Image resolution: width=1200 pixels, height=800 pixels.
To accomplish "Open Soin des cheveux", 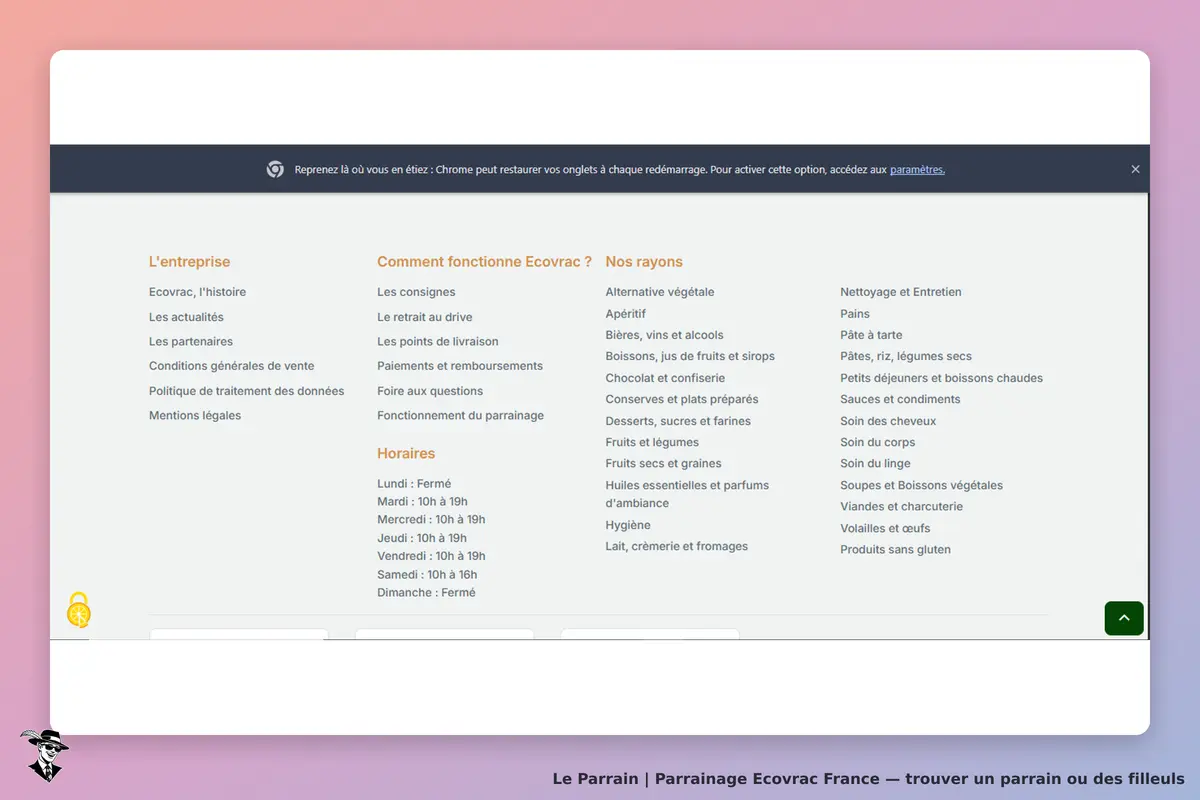I will (x=888, y=421).
